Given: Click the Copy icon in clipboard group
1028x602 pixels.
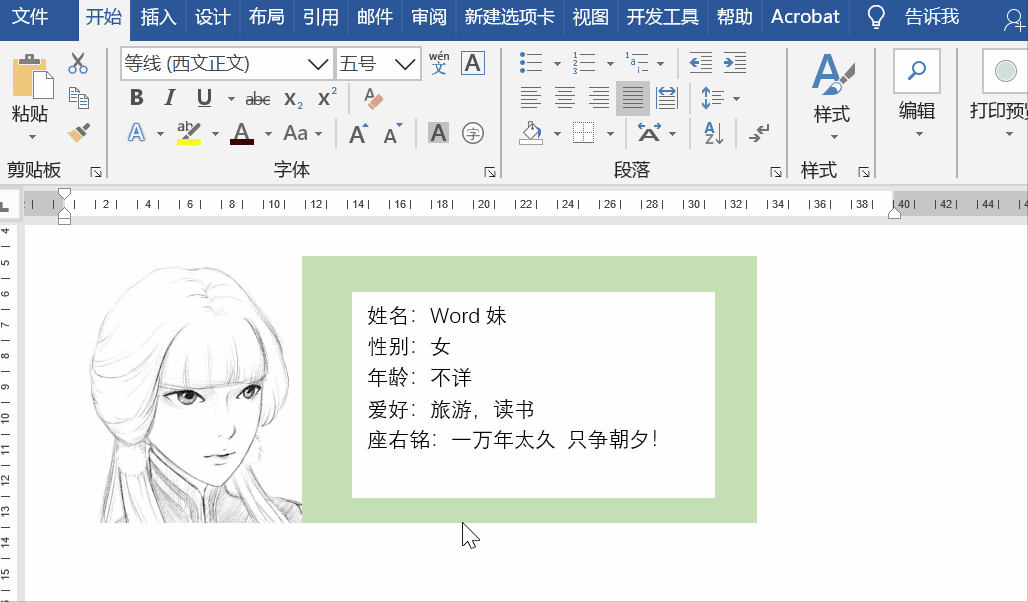Looking at the screenshot, I should click(79, 98).
